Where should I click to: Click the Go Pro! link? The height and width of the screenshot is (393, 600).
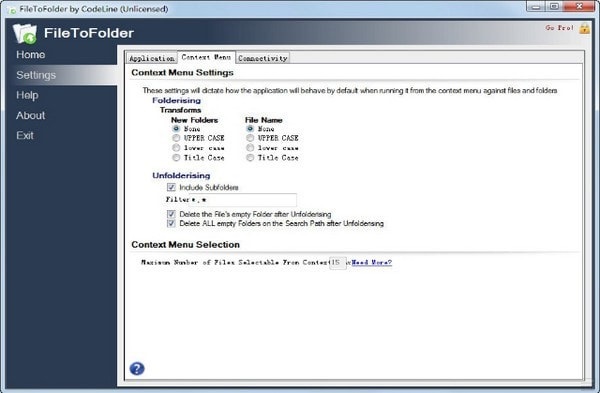(x=559, y=28)
